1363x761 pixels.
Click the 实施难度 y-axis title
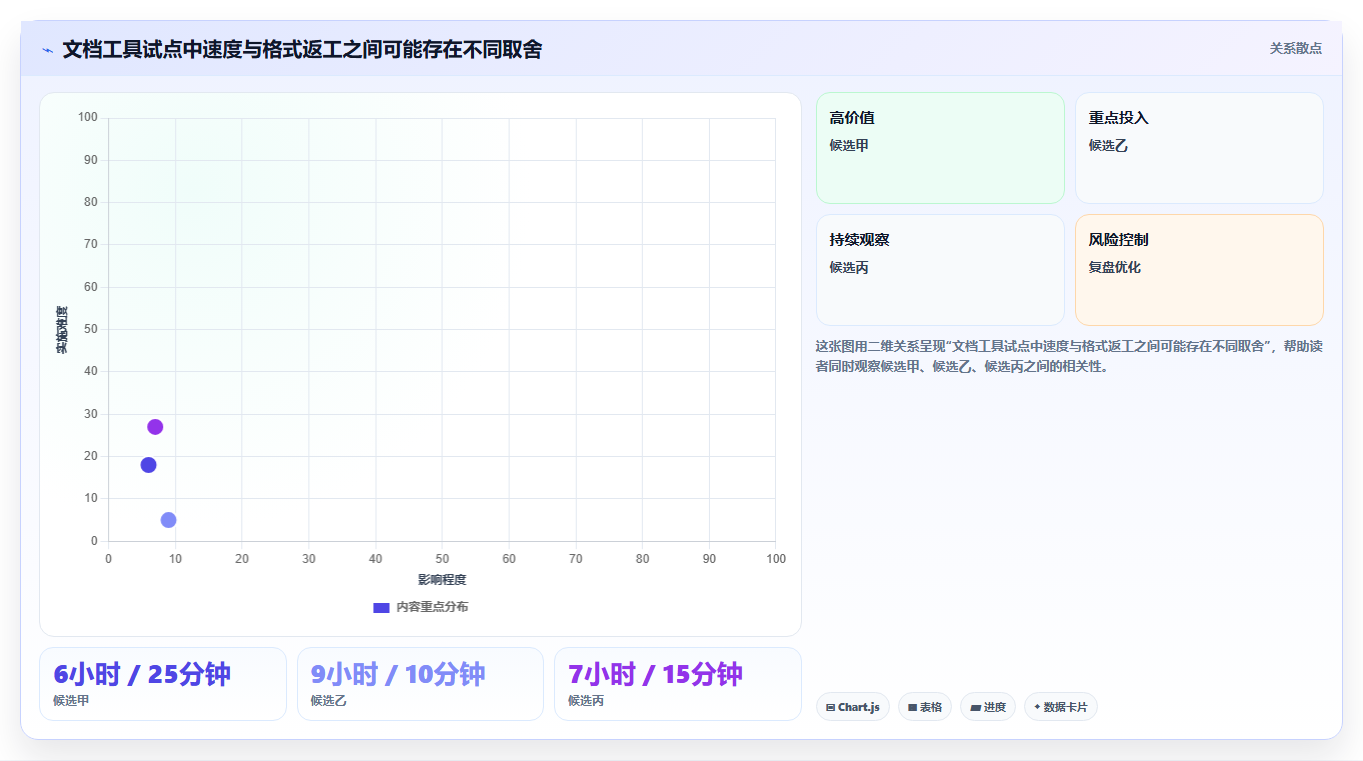click(x=62, y=330)
